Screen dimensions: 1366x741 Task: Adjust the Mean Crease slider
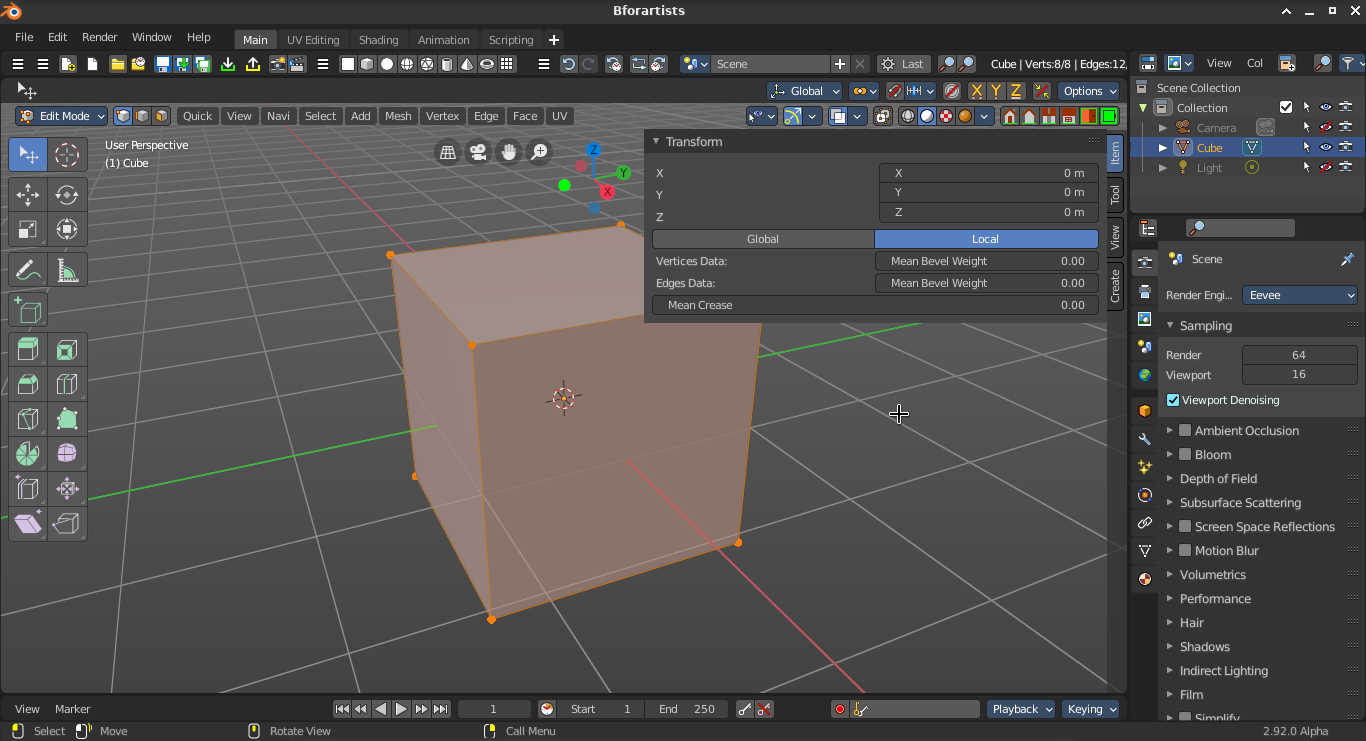(x=875, y=305)
